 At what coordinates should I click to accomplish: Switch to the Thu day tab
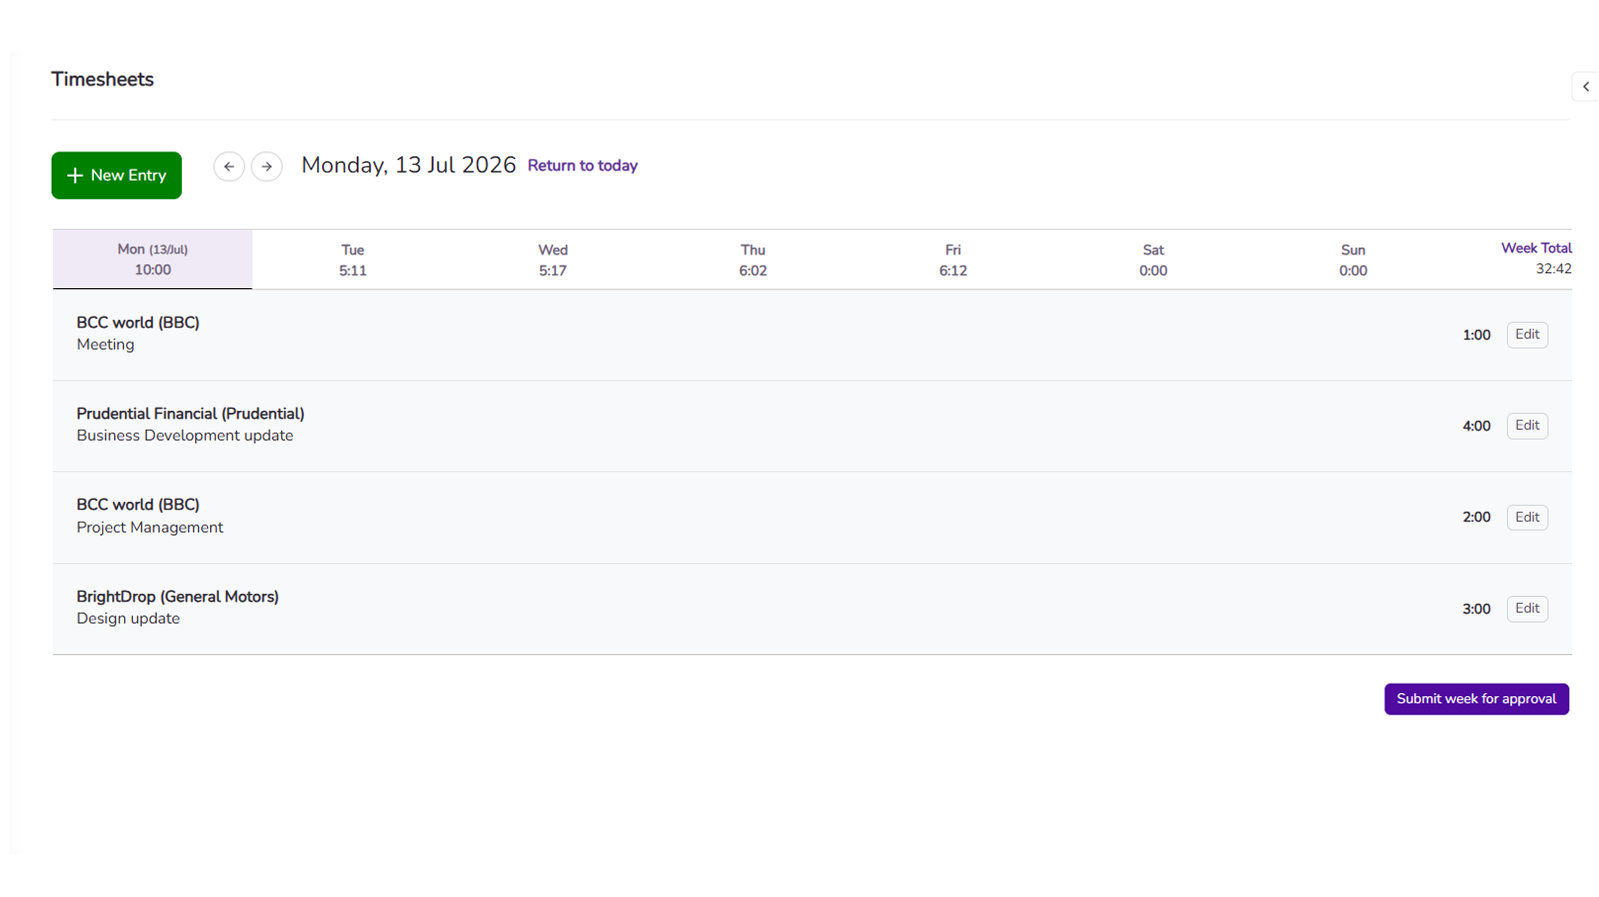753,260
